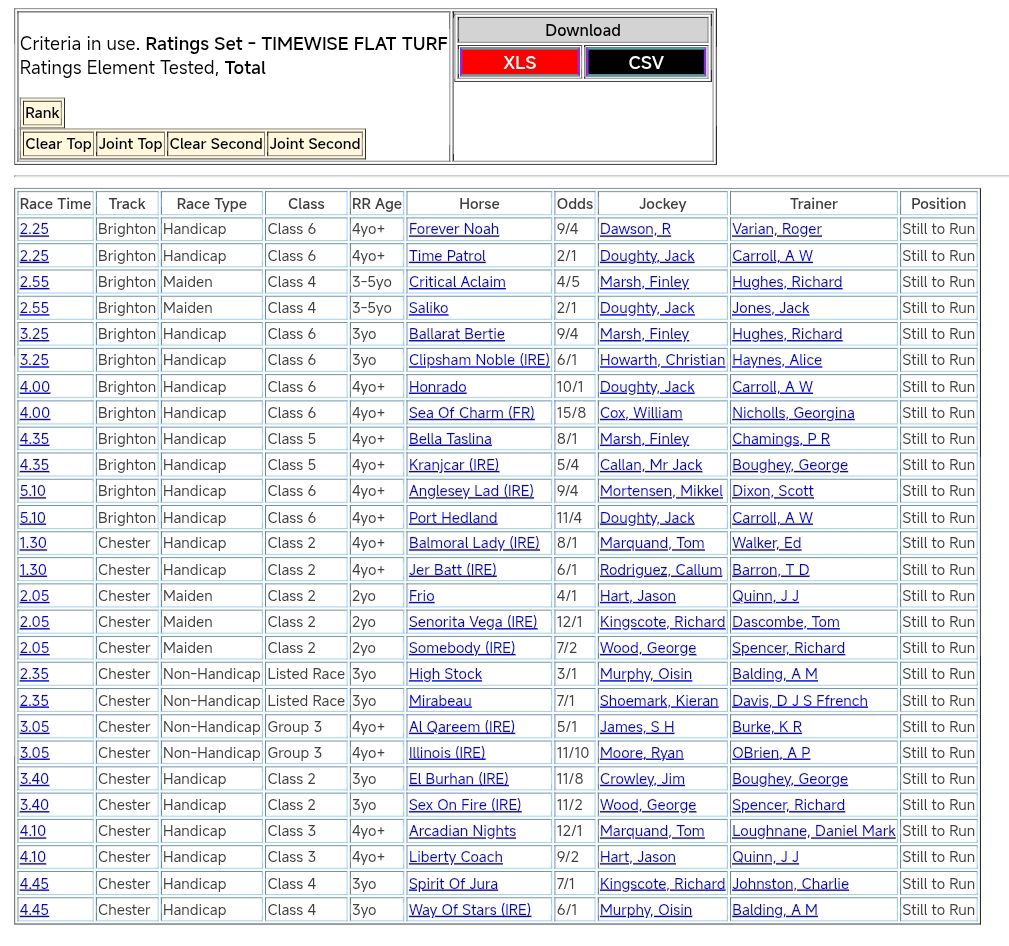The height and width of the screenshot is (946, 1009).
Task: Click the High Stock horse link
Action: (x=445, y=674)
